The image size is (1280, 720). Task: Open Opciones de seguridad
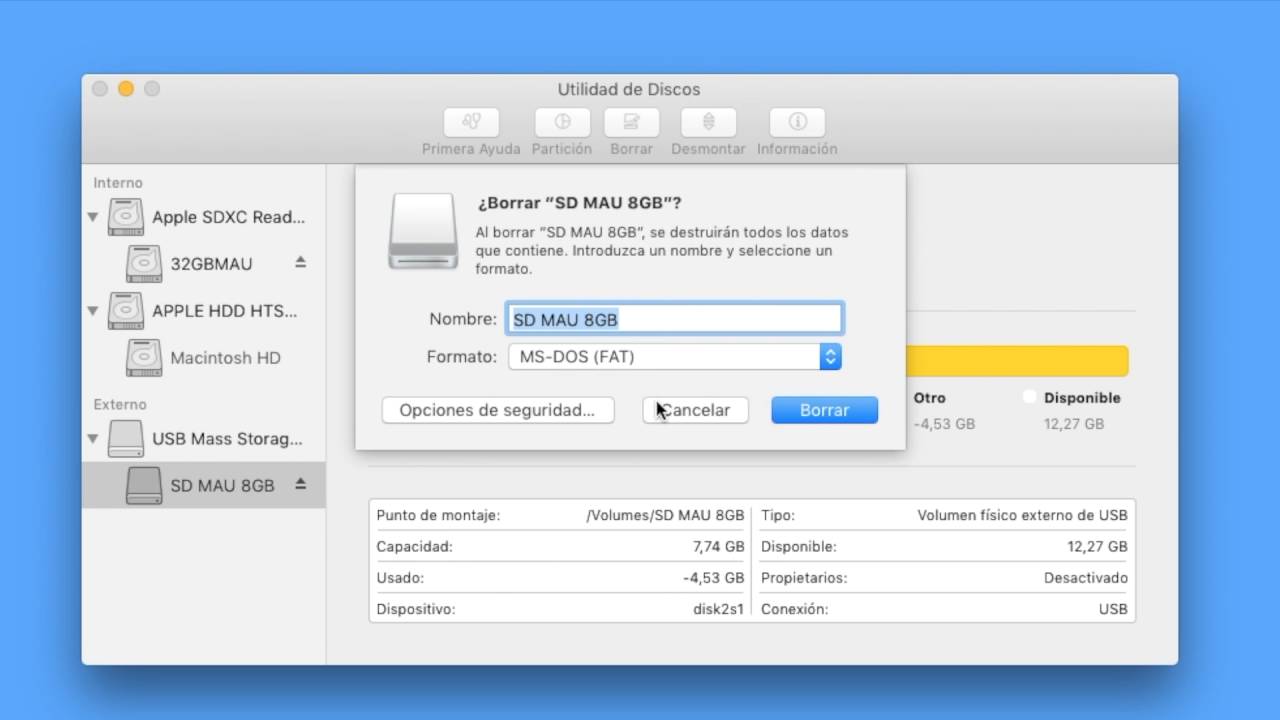point(497,410)
